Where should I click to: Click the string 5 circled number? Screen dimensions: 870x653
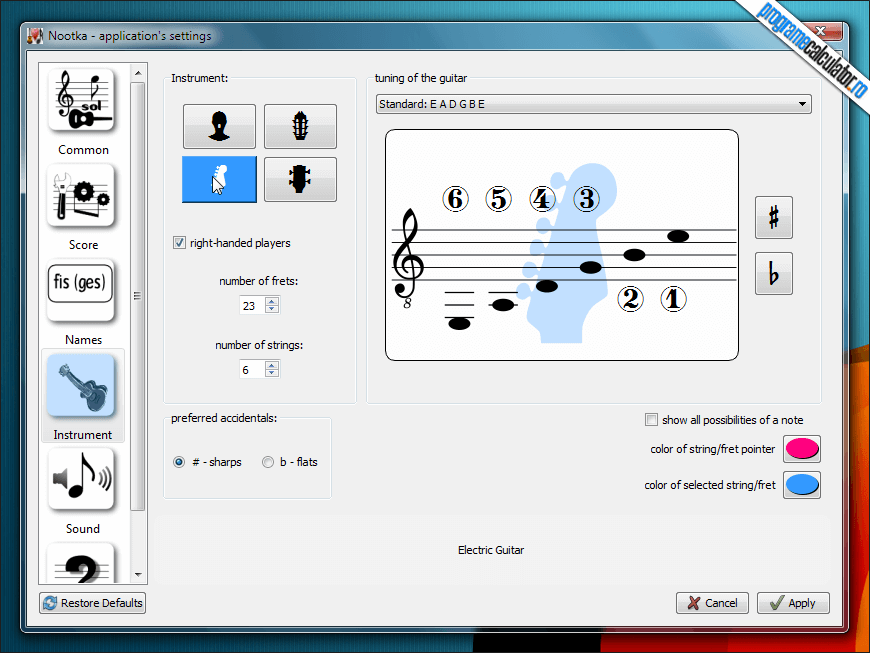498,199
